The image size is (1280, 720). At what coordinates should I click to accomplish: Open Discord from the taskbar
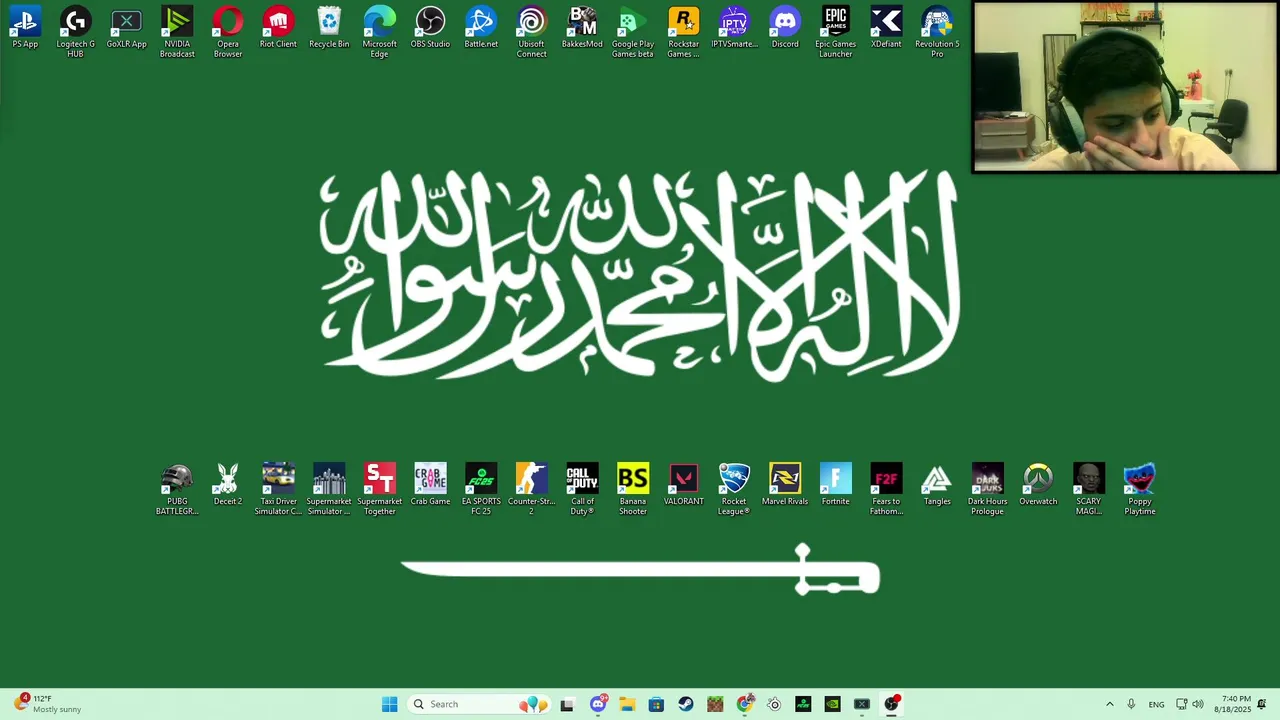click(x=598, y=704)
